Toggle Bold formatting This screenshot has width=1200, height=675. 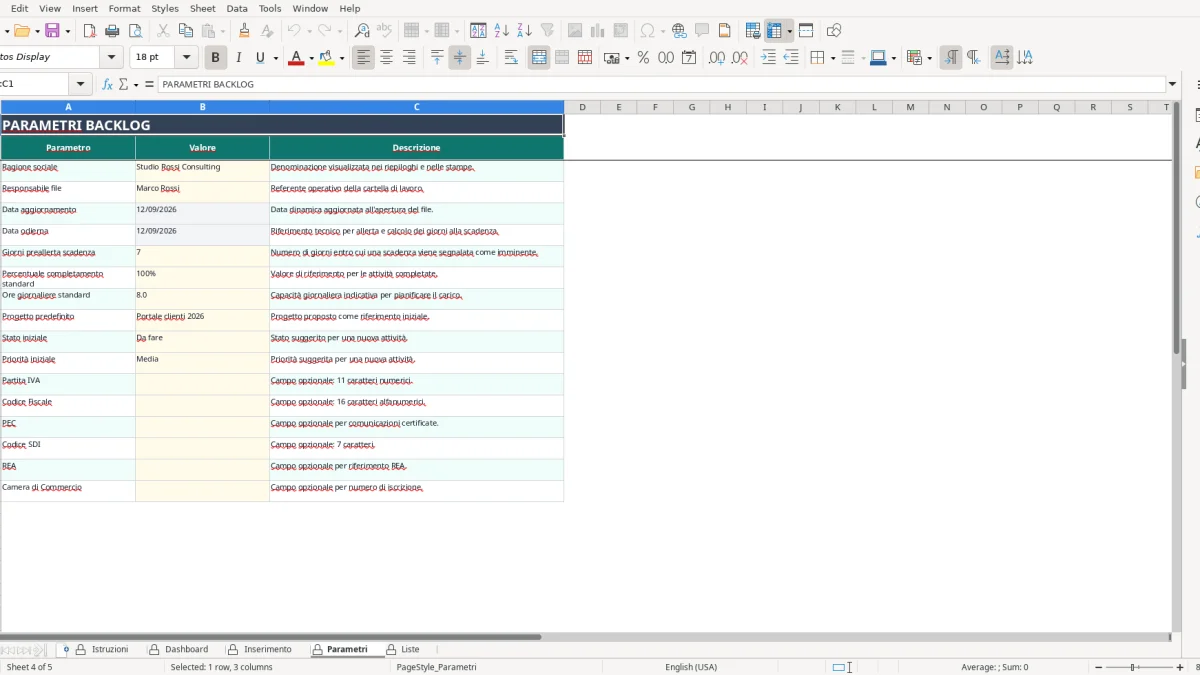215,58
